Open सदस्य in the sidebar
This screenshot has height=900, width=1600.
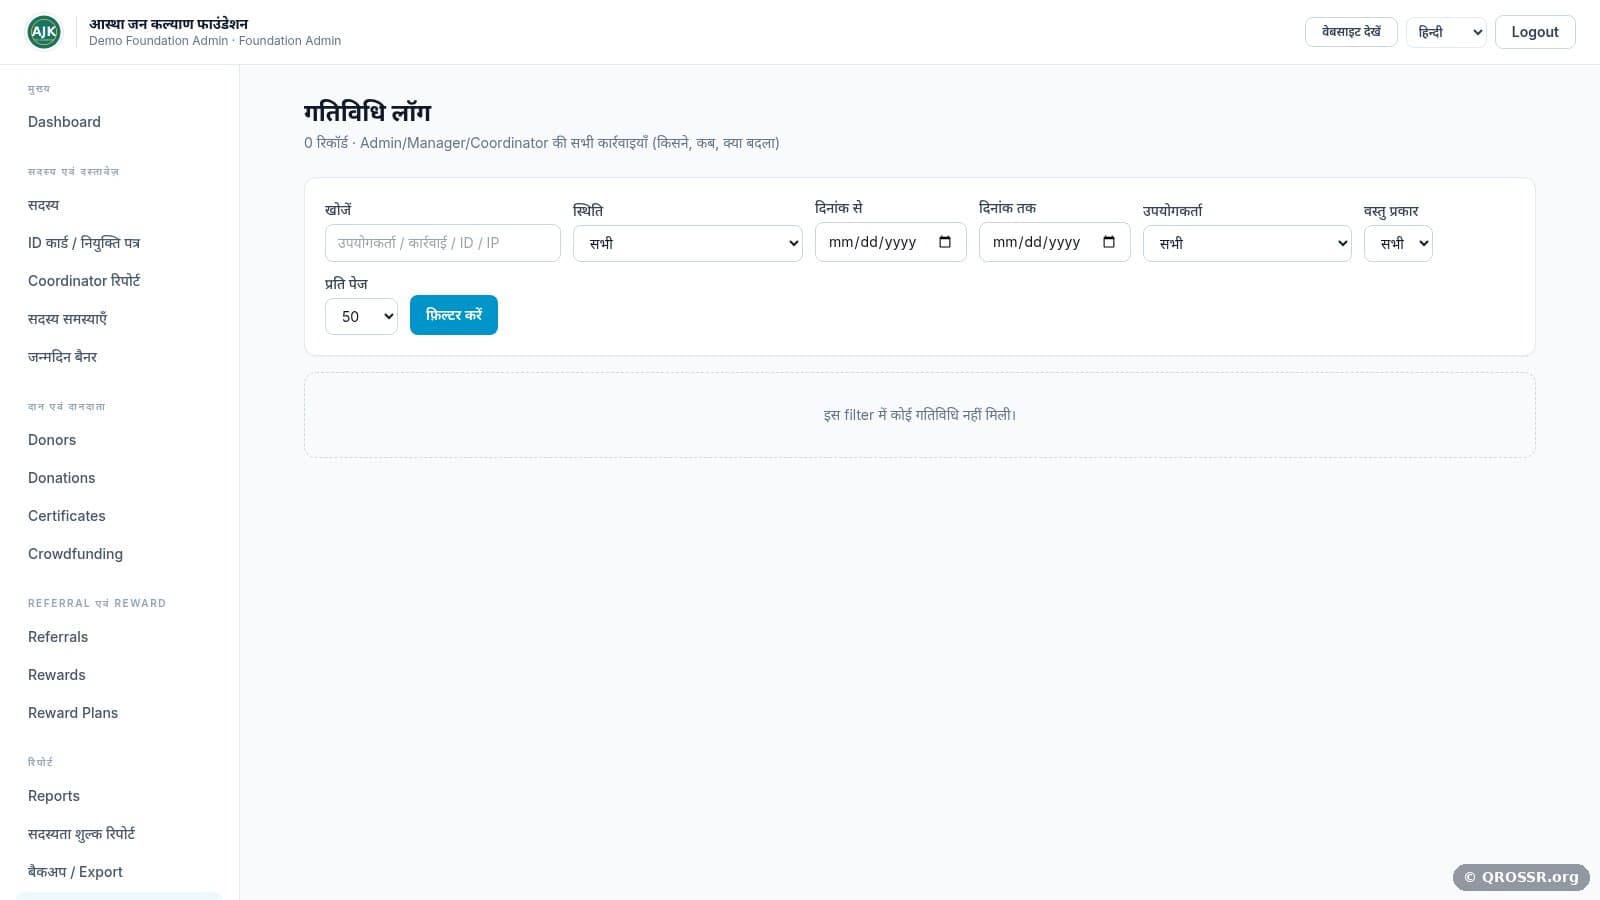(x=44, y=205)
